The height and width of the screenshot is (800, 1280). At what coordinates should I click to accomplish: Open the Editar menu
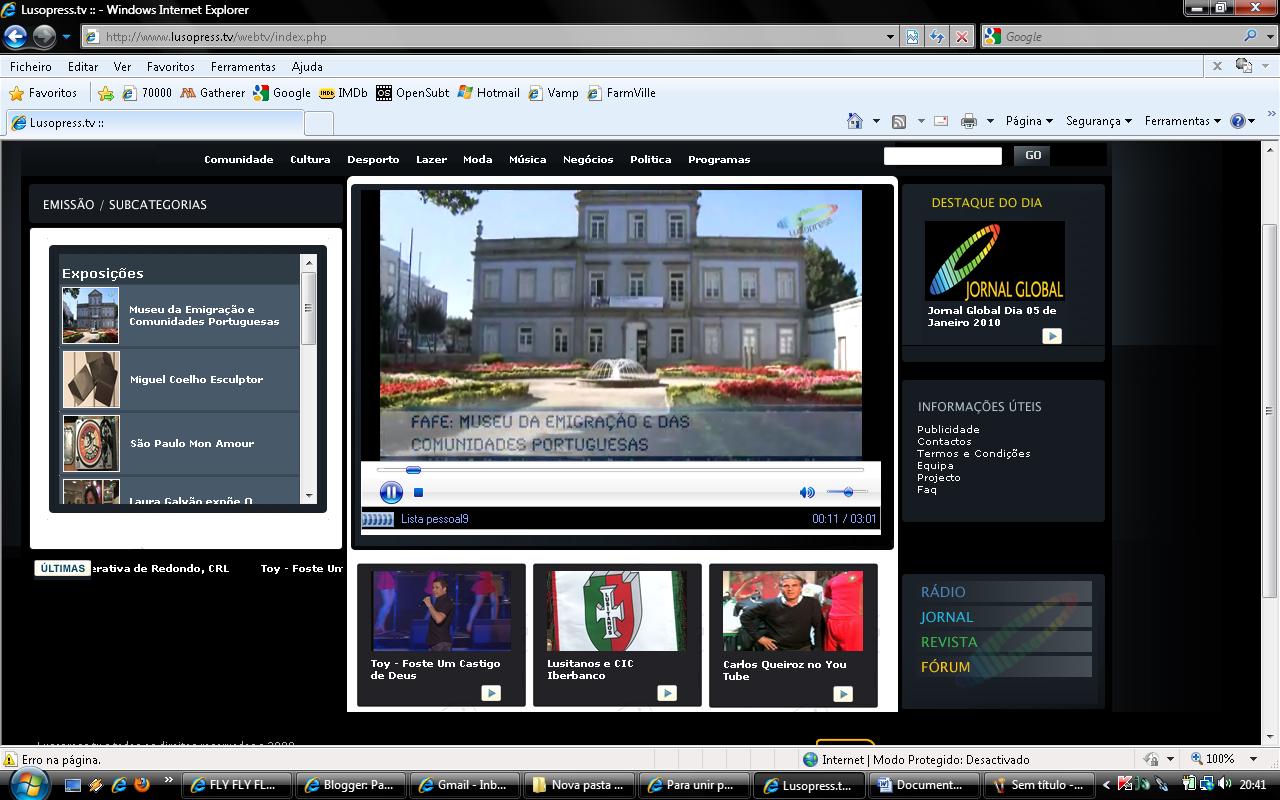83,67
